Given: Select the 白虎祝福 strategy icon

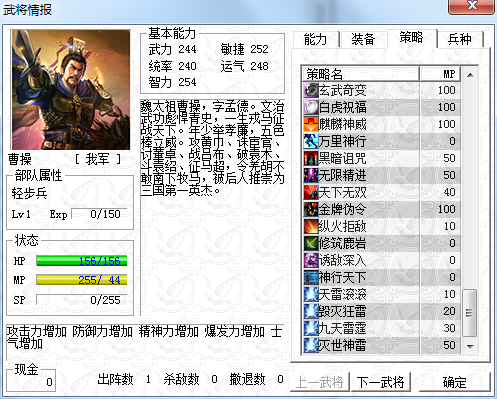Looking at the screenshot, I should pyautogui.click(x=311, y=107).
